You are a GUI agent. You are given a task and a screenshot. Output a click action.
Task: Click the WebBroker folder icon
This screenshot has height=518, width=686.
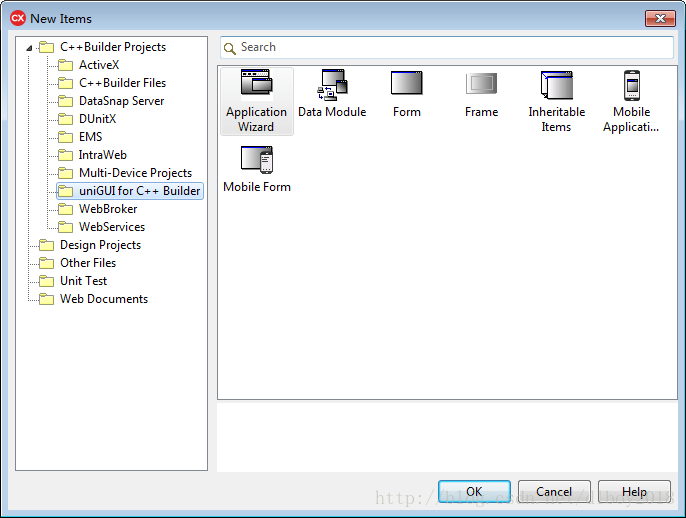click(66, 209)
